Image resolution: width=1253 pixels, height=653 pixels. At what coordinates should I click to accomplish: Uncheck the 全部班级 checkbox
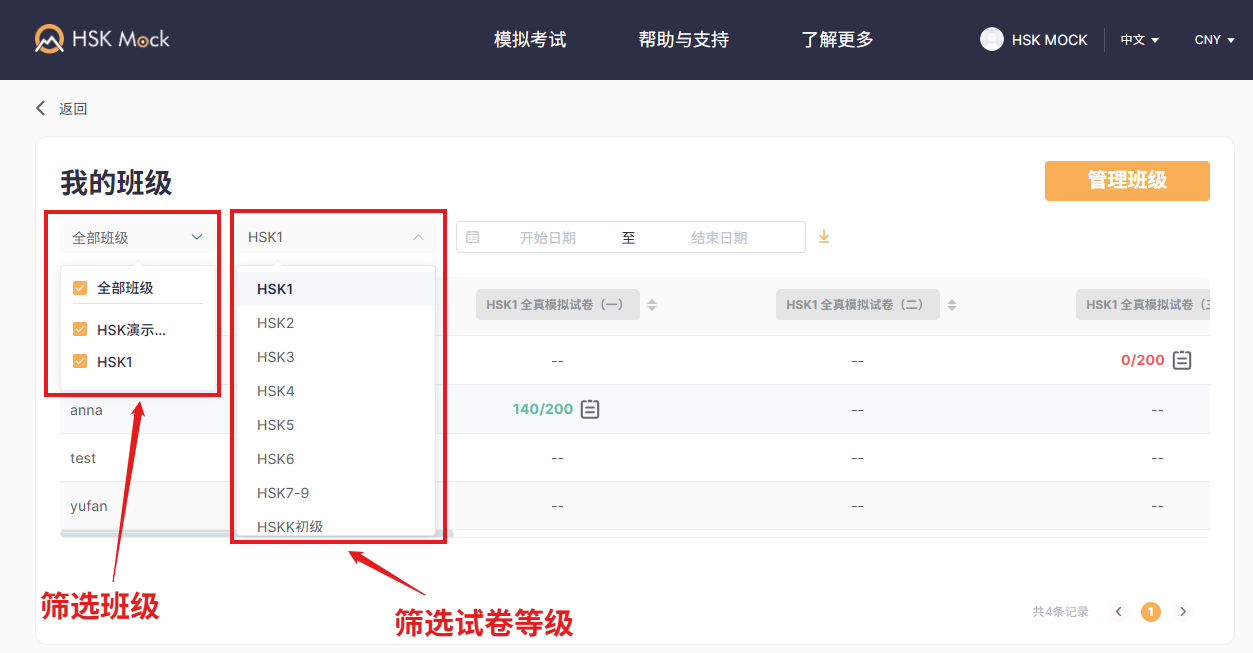coord(79,286)
